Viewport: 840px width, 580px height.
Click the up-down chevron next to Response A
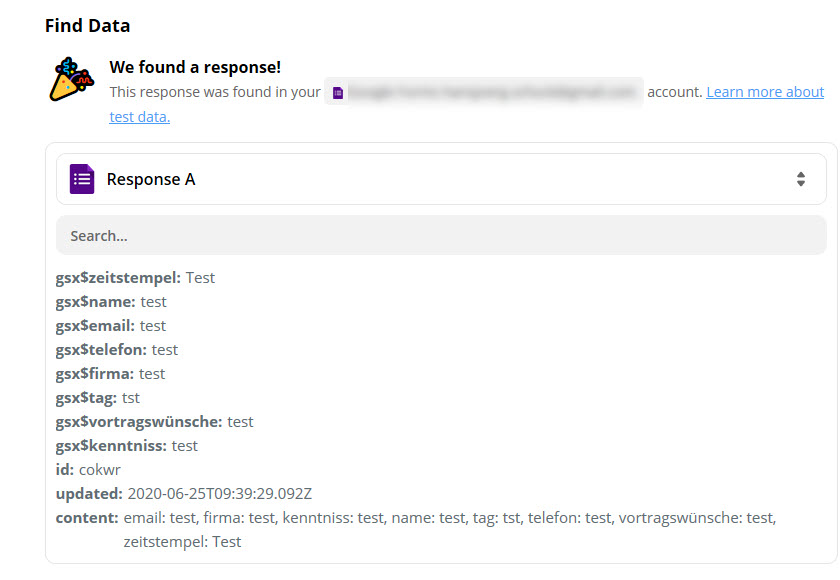click(x=801, y=179)
